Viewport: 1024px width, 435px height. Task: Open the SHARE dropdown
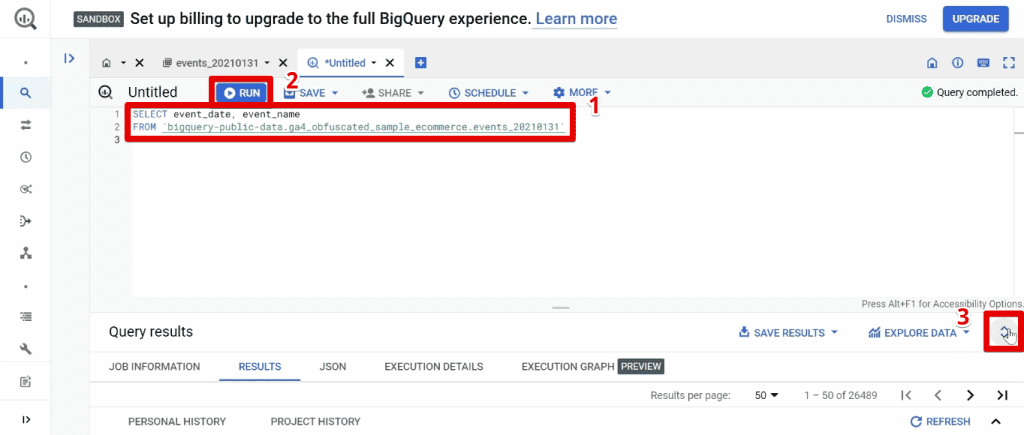(x=392, y=93)
